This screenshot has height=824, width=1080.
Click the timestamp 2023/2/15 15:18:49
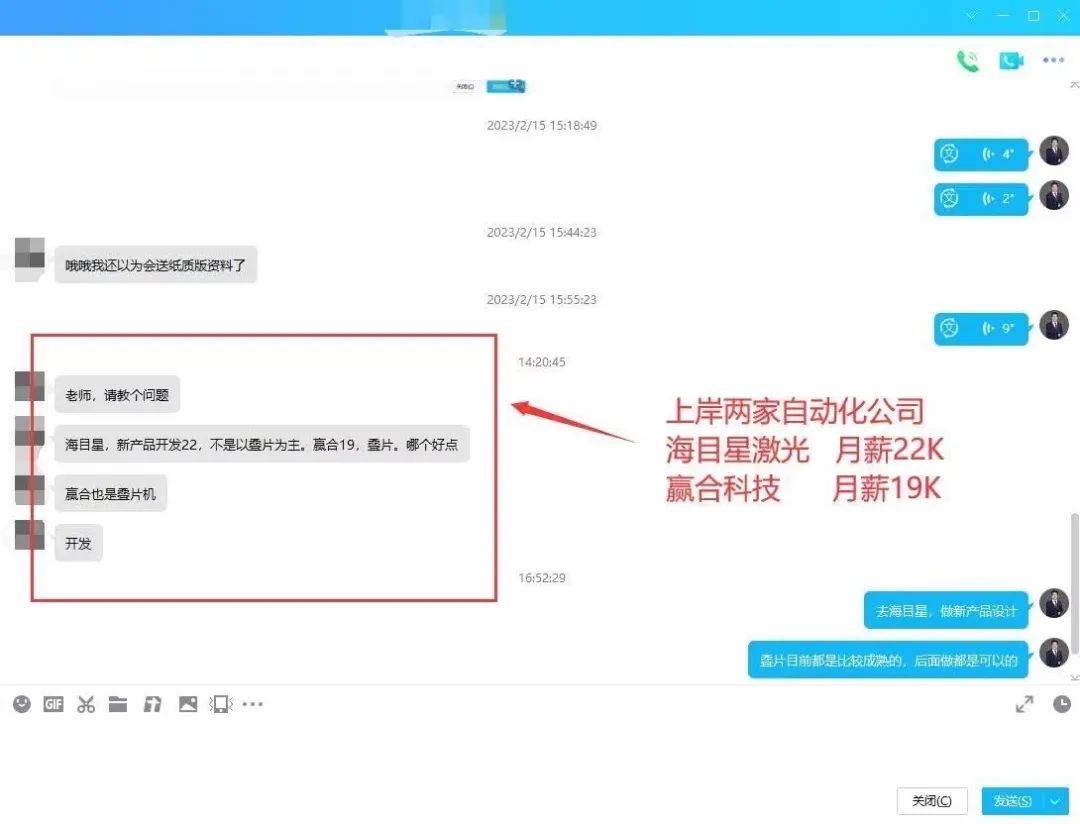(x=541, y=125)
